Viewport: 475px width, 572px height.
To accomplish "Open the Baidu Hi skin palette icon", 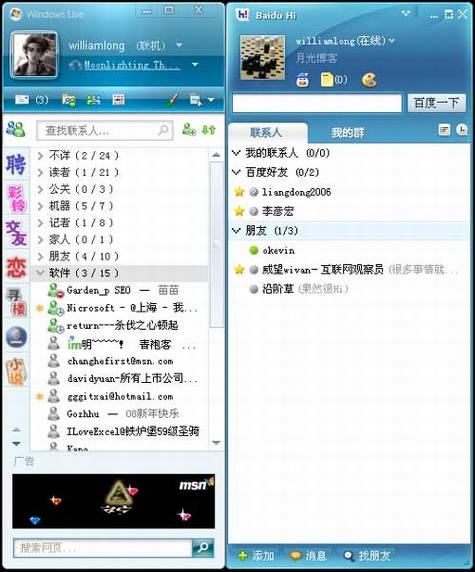I will pos(369,80).
